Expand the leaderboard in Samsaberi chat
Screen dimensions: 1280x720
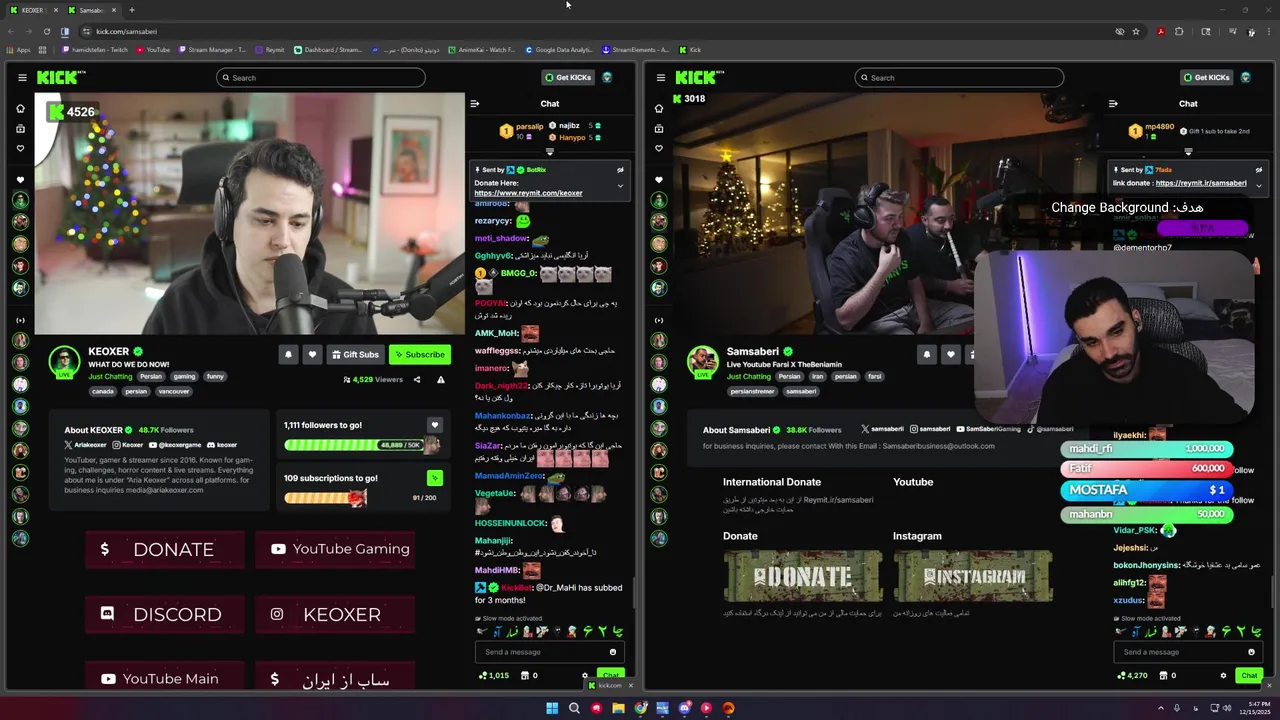[x=1188, y=152]
